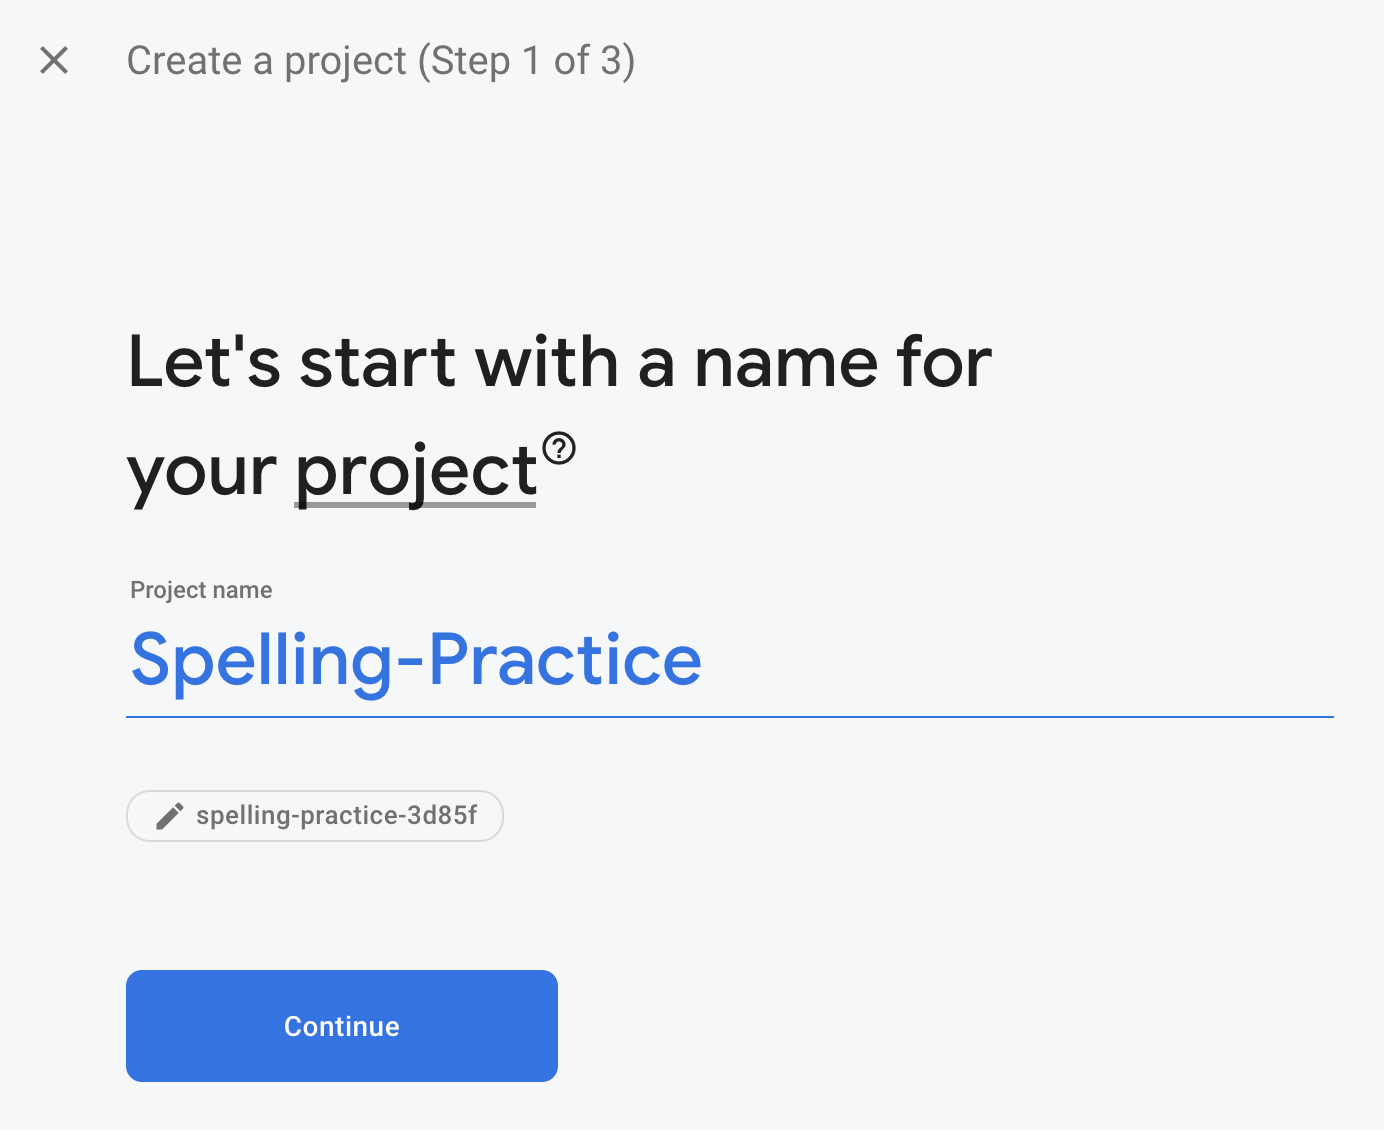Click the word "Spelling" in the name field

(262, 660)
